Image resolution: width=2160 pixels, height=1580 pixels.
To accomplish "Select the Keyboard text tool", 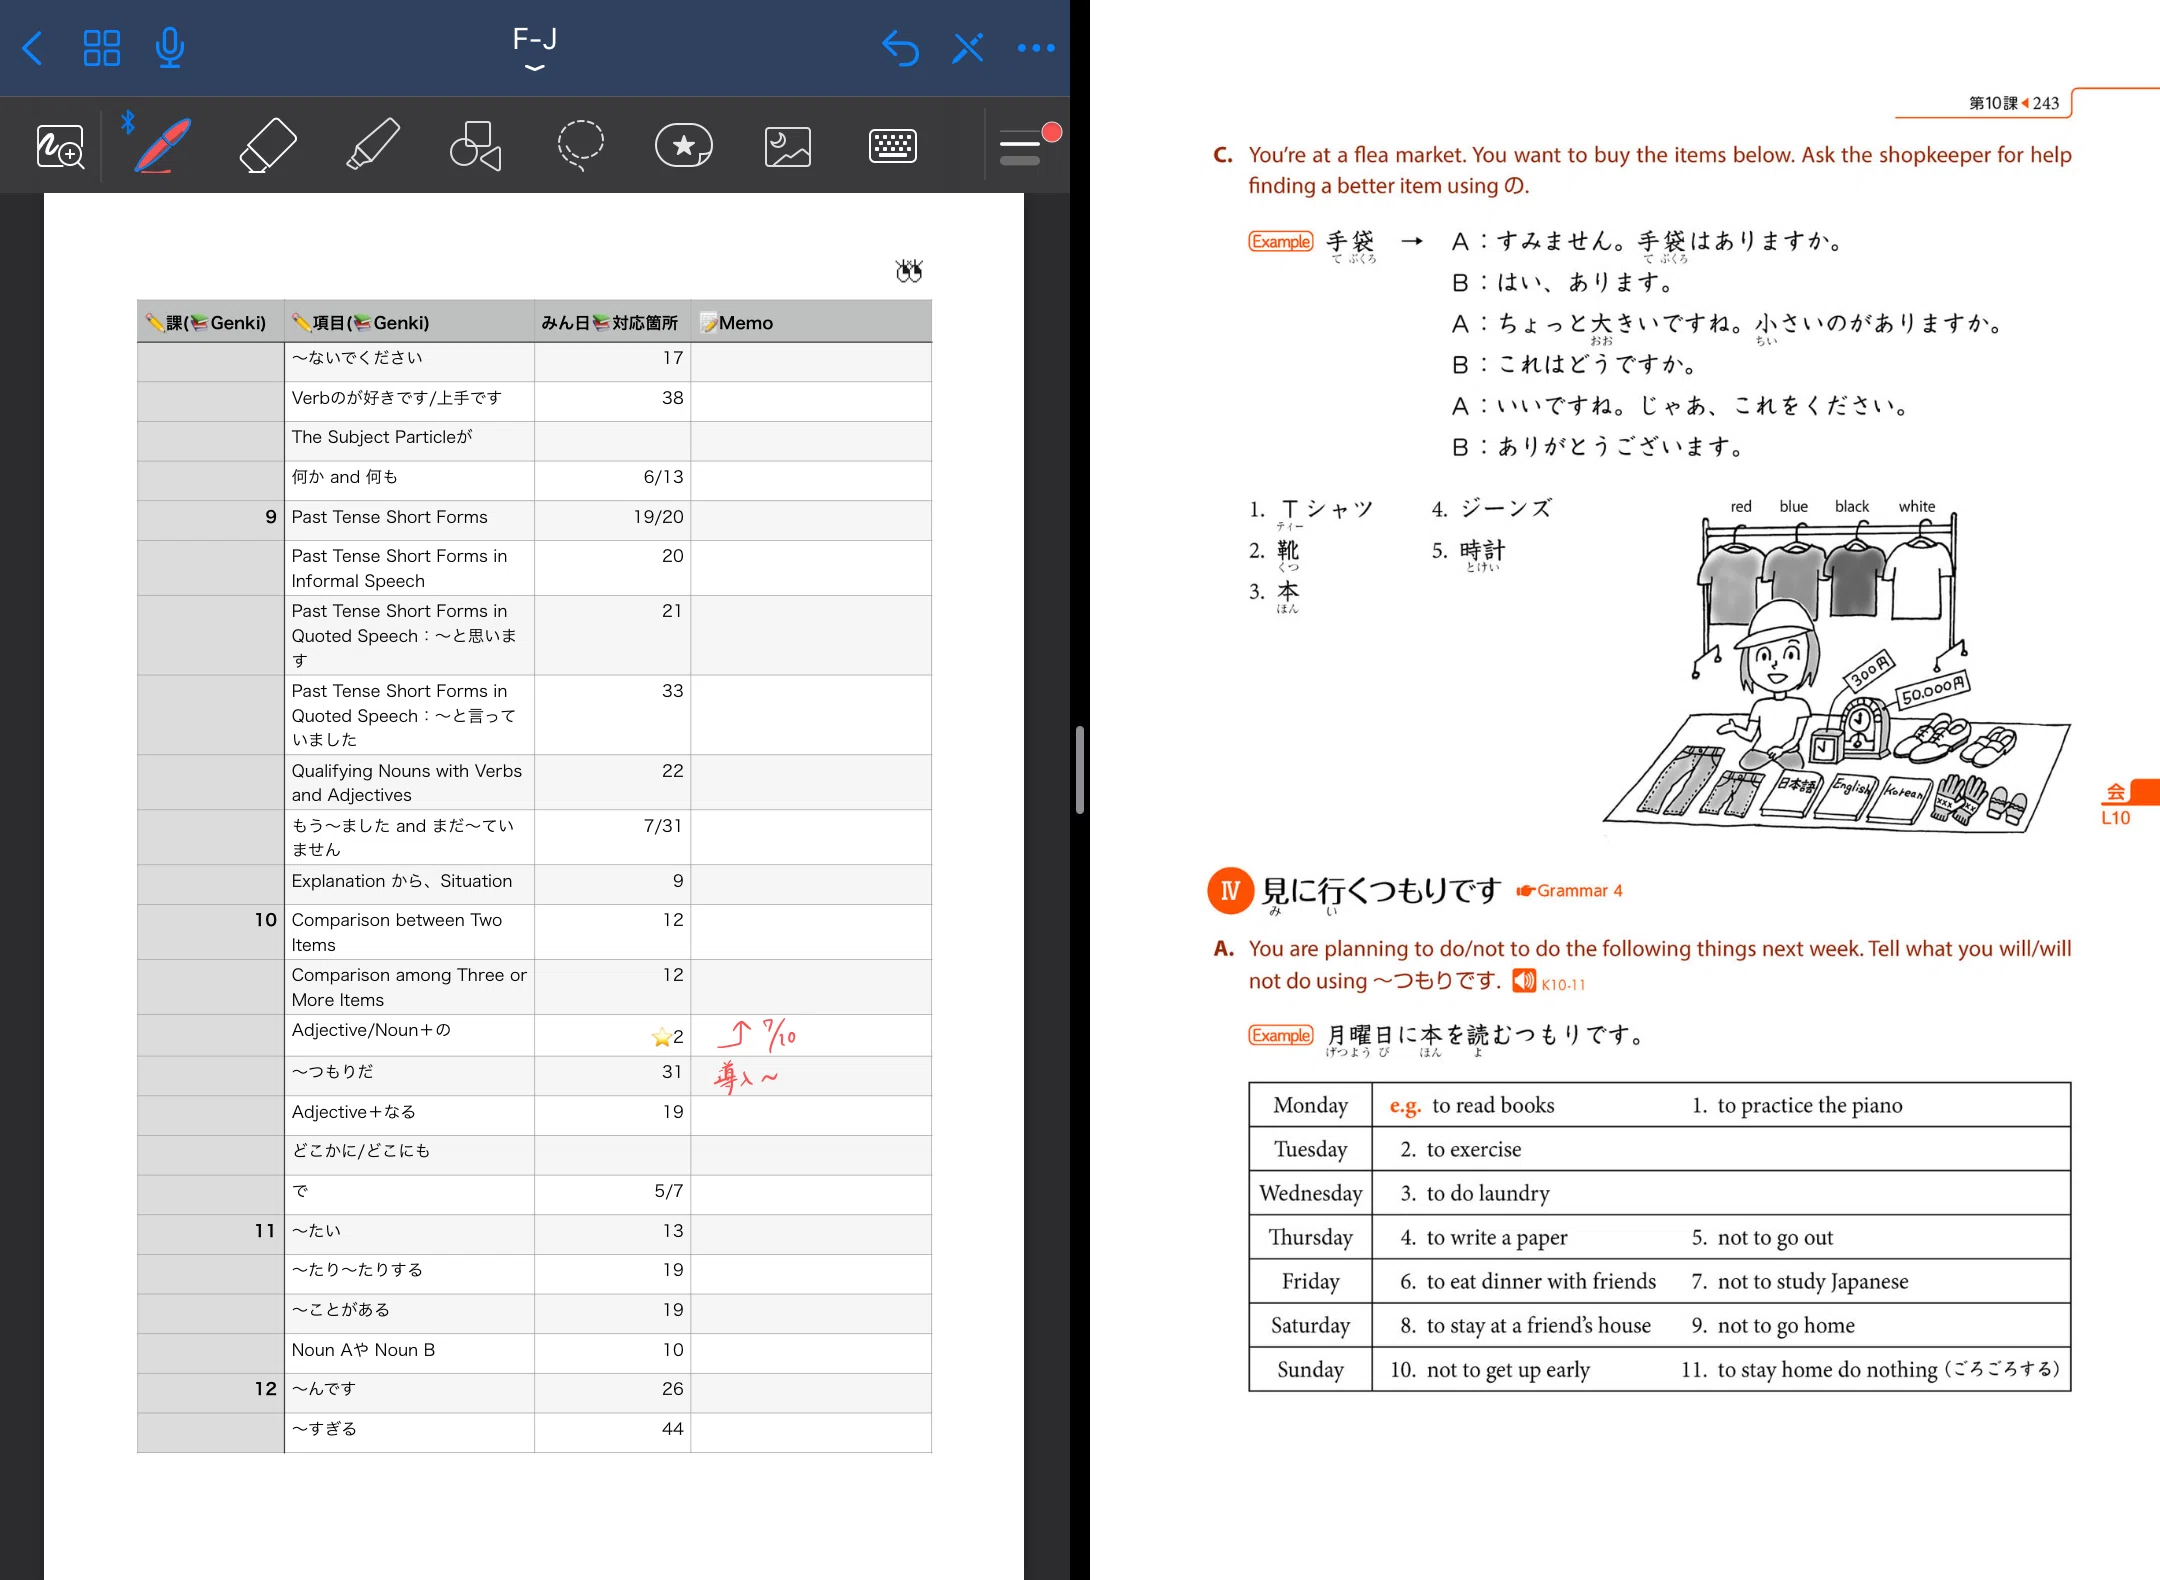I will coord(893,147).
